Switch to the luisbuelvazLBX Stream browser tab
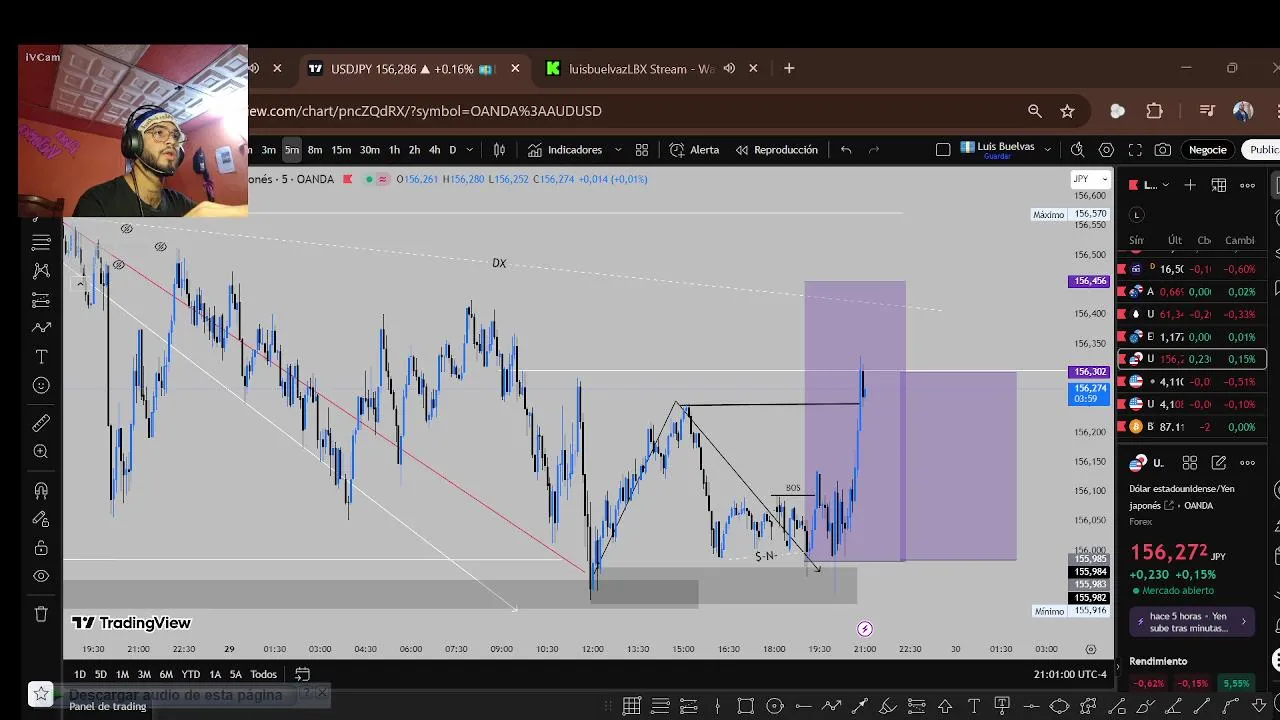The width and height of the screenshot is (1280, 720). (x=640, y=69)
